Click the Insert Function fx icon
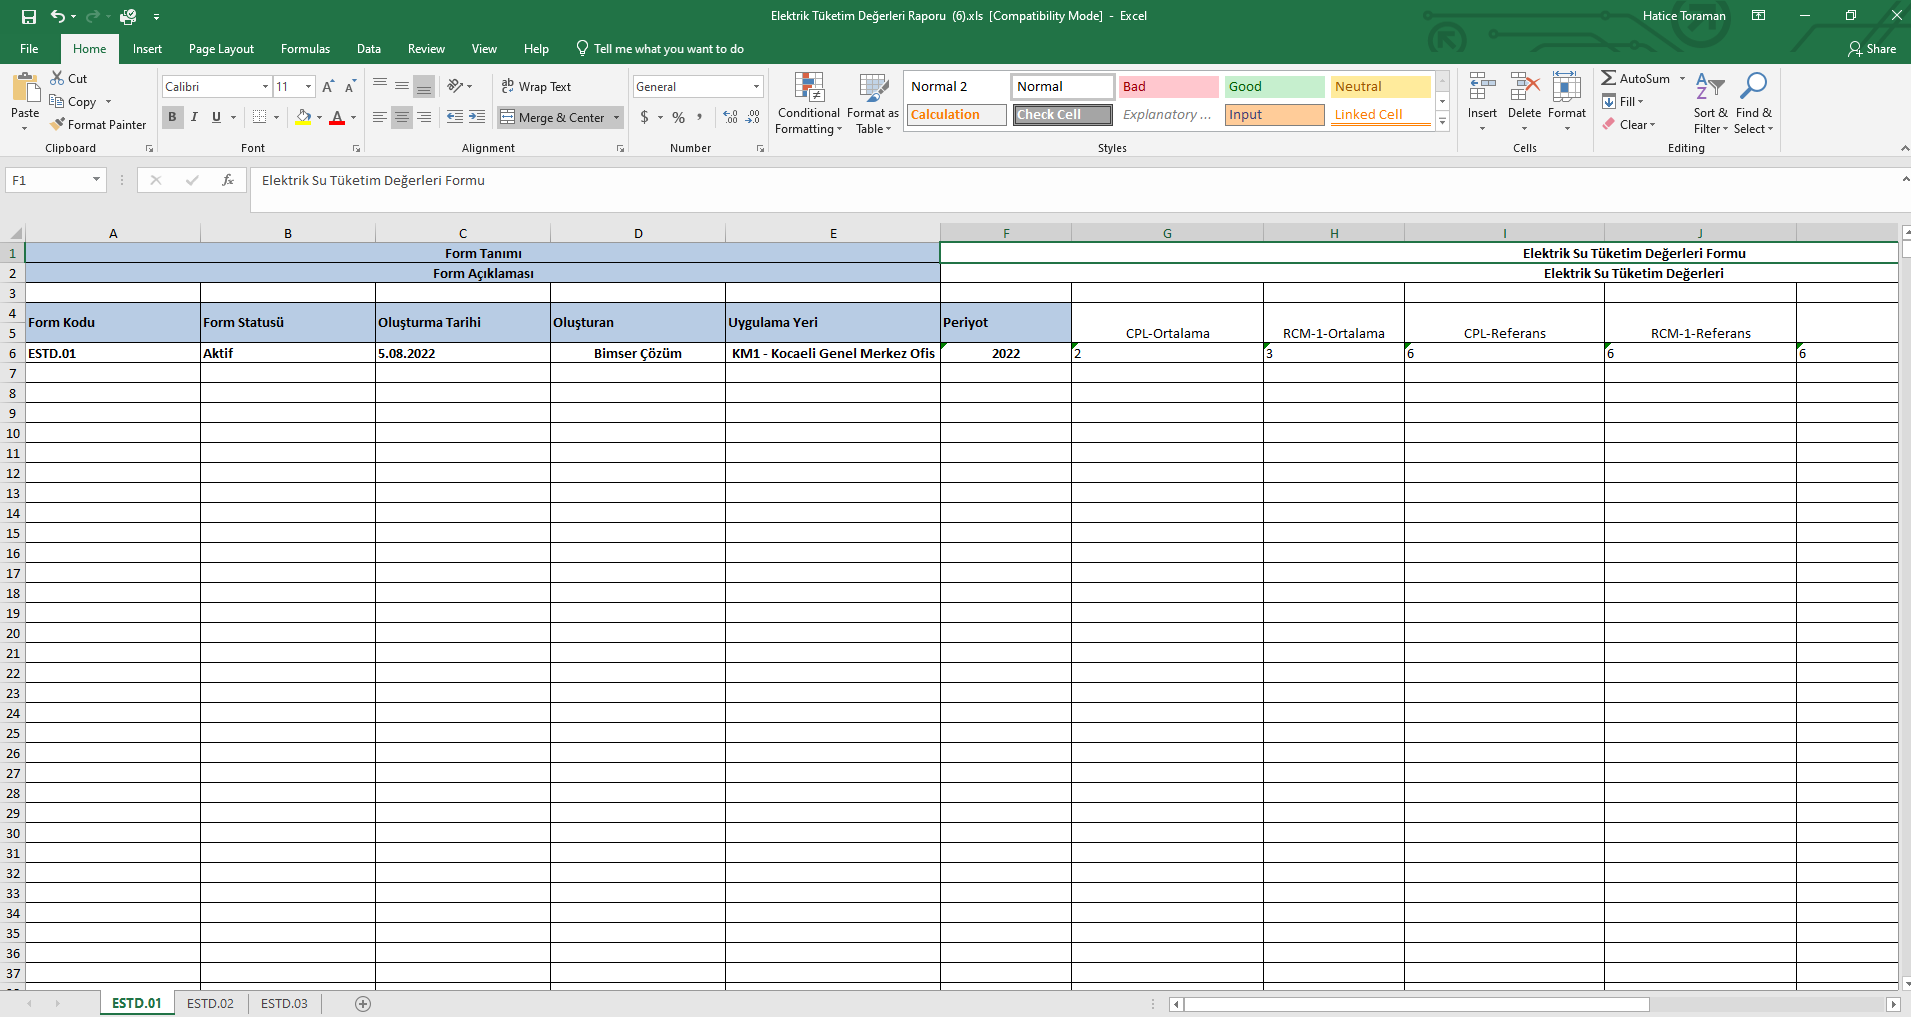Screen dimensions: 1911x1017 [x=228, y=180]
